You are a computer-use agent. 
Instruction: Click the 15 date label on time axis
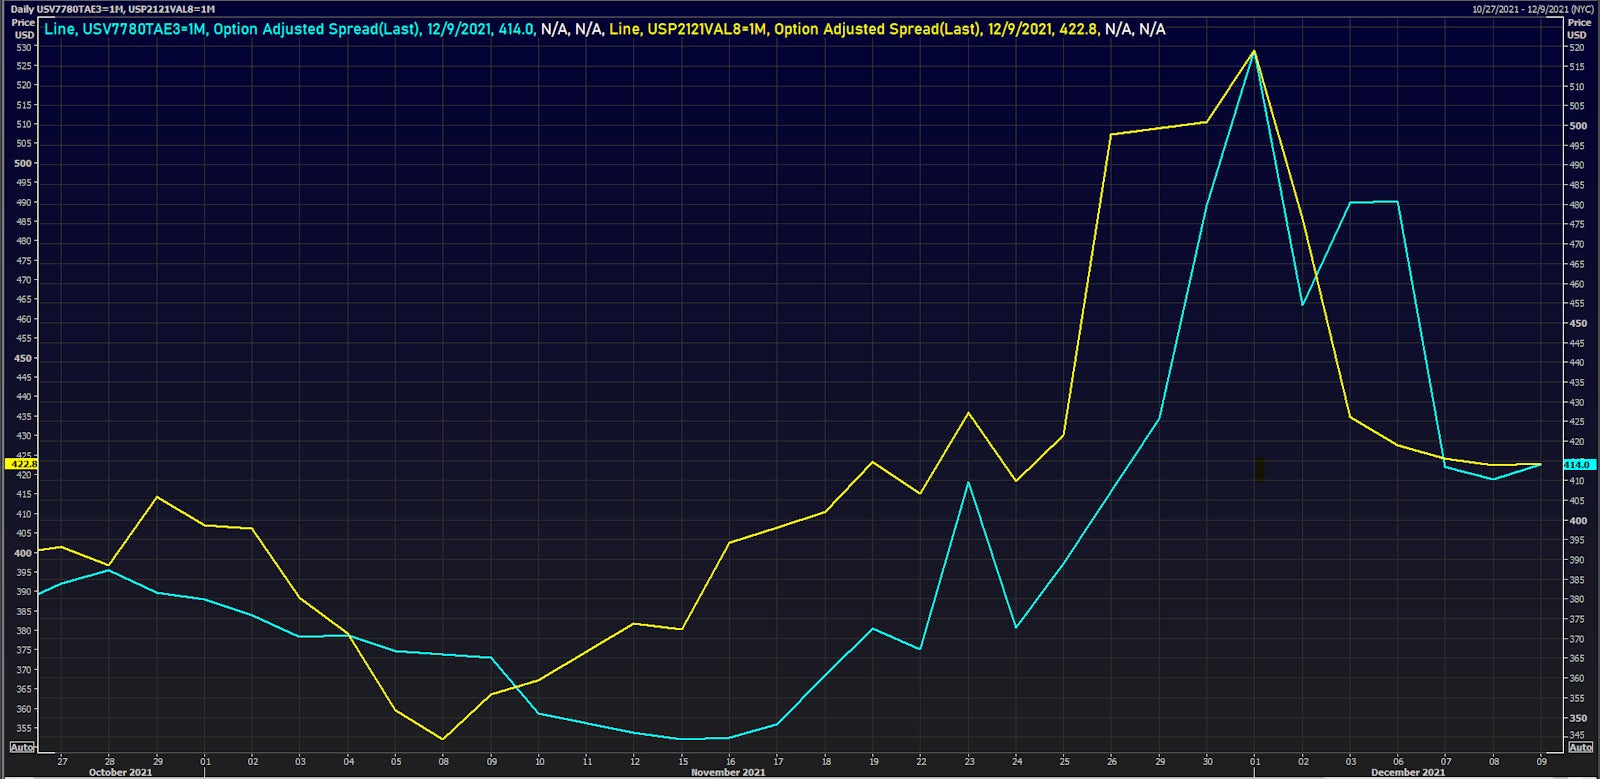coord(683,762)
